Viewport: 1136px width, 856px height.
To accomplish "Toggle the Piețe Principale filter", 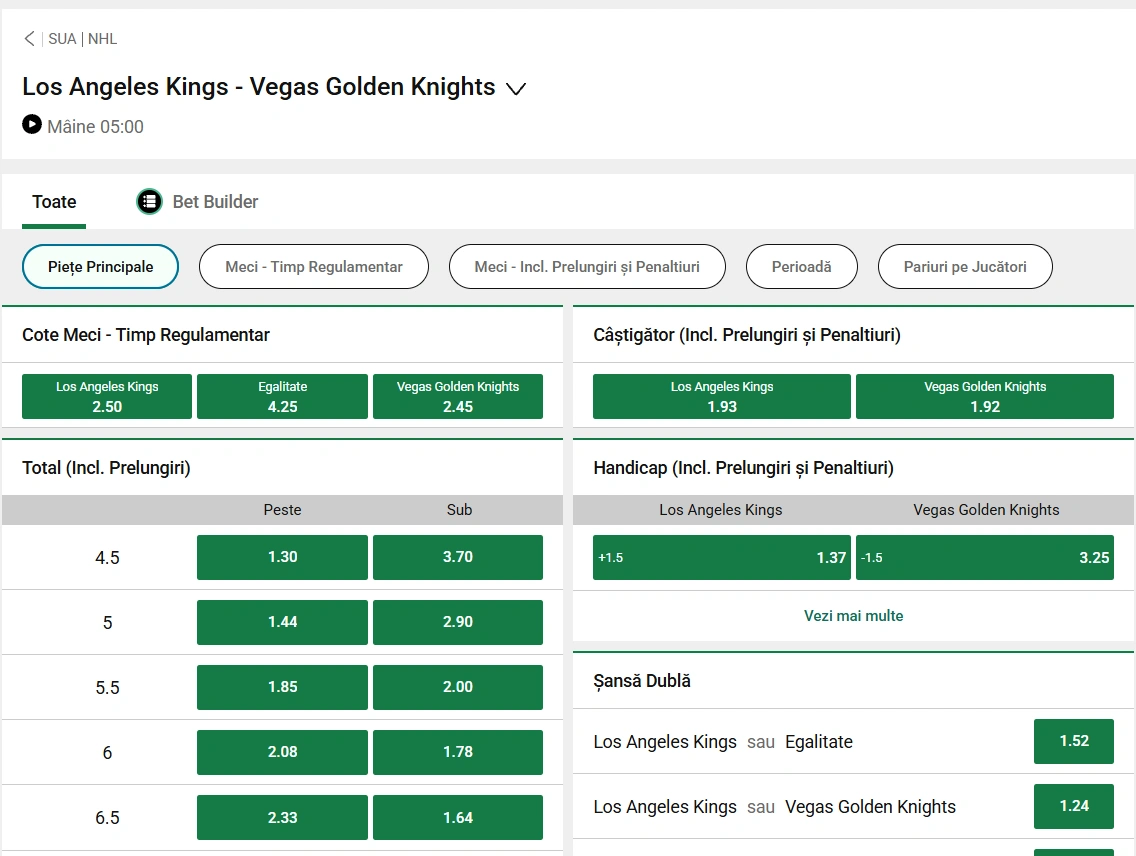I will pos(100,266).
